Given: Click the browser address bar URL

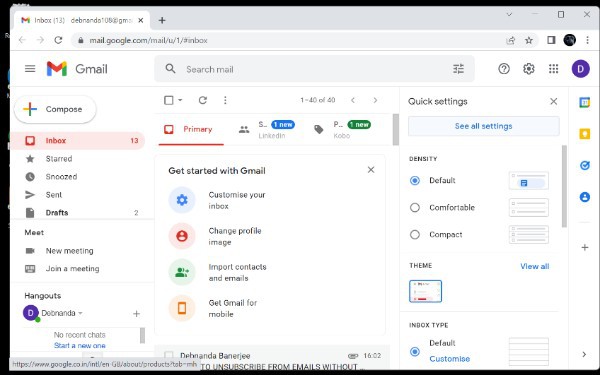Looking at the screenshot, I should [x=148, y=40].
